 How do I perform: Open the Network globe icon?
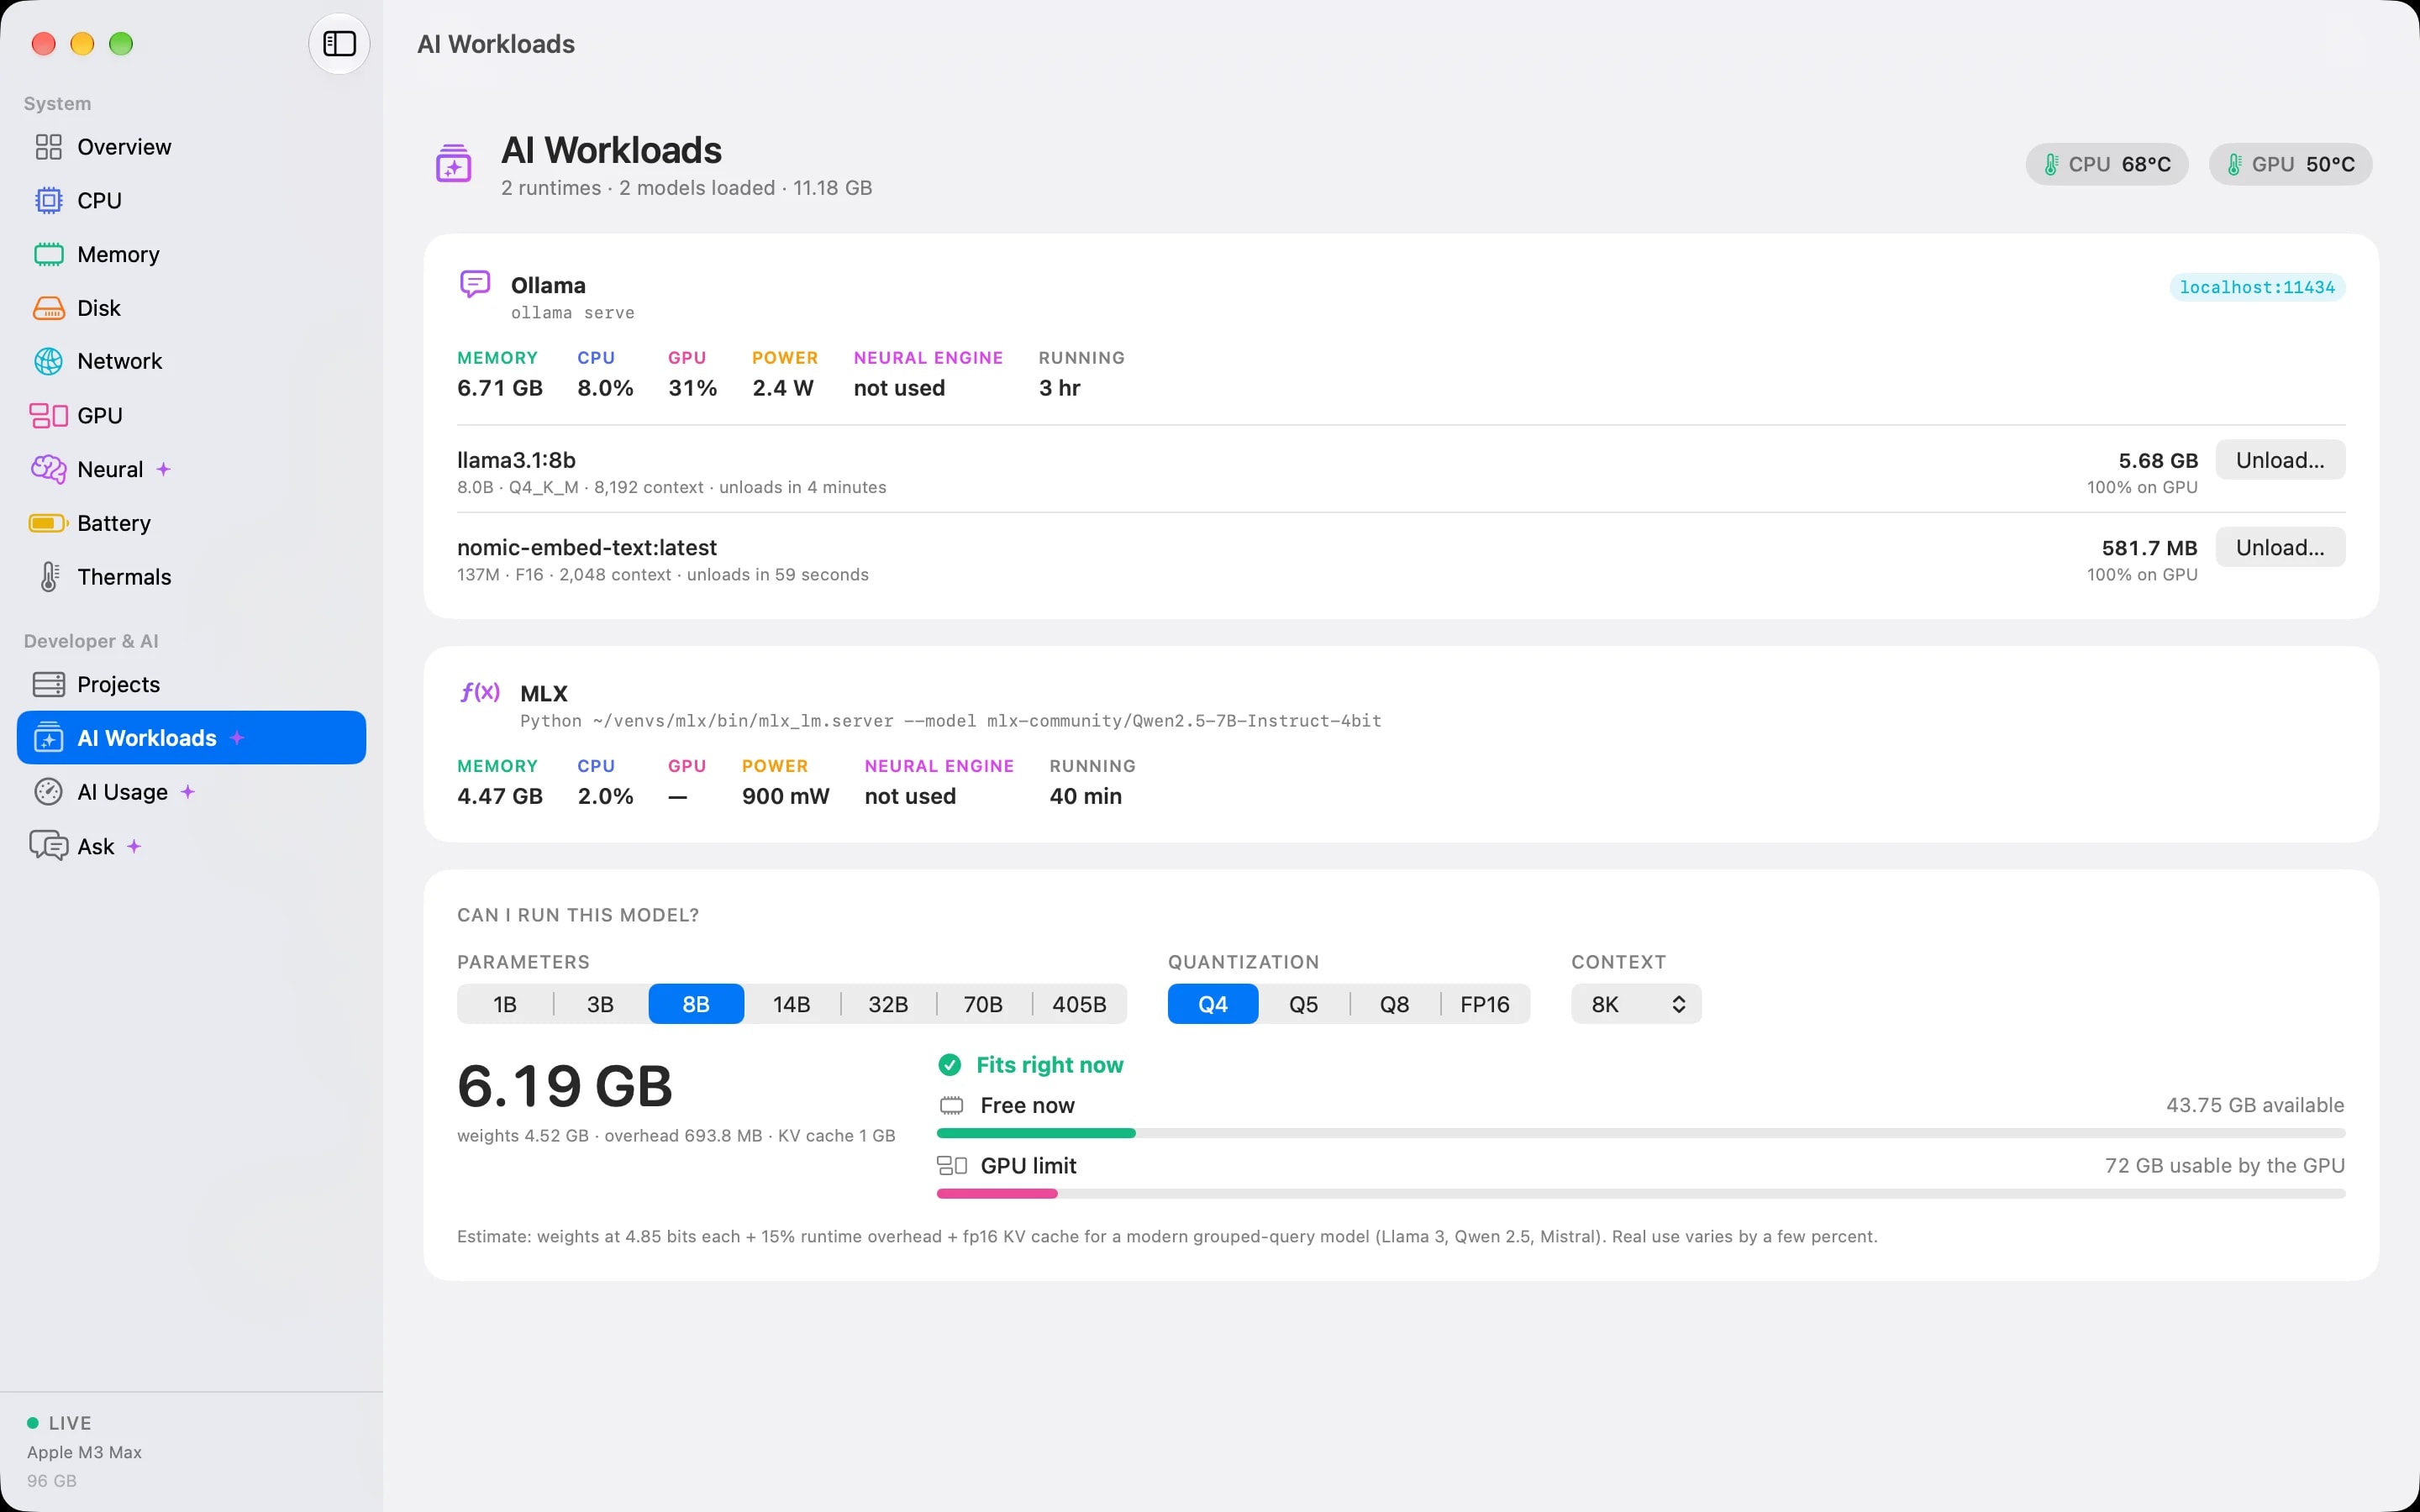[48, 361]
